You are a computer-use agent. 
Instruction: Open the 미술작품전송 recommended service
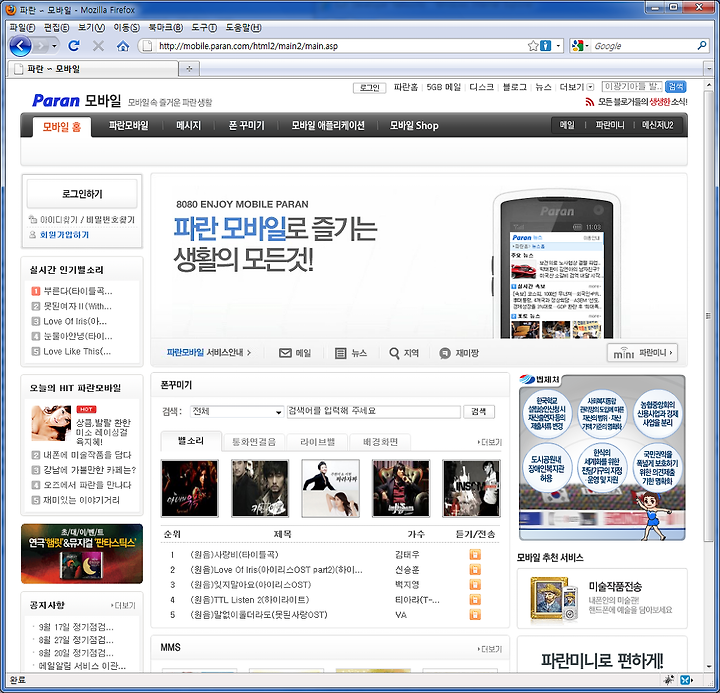click(602, 598)
